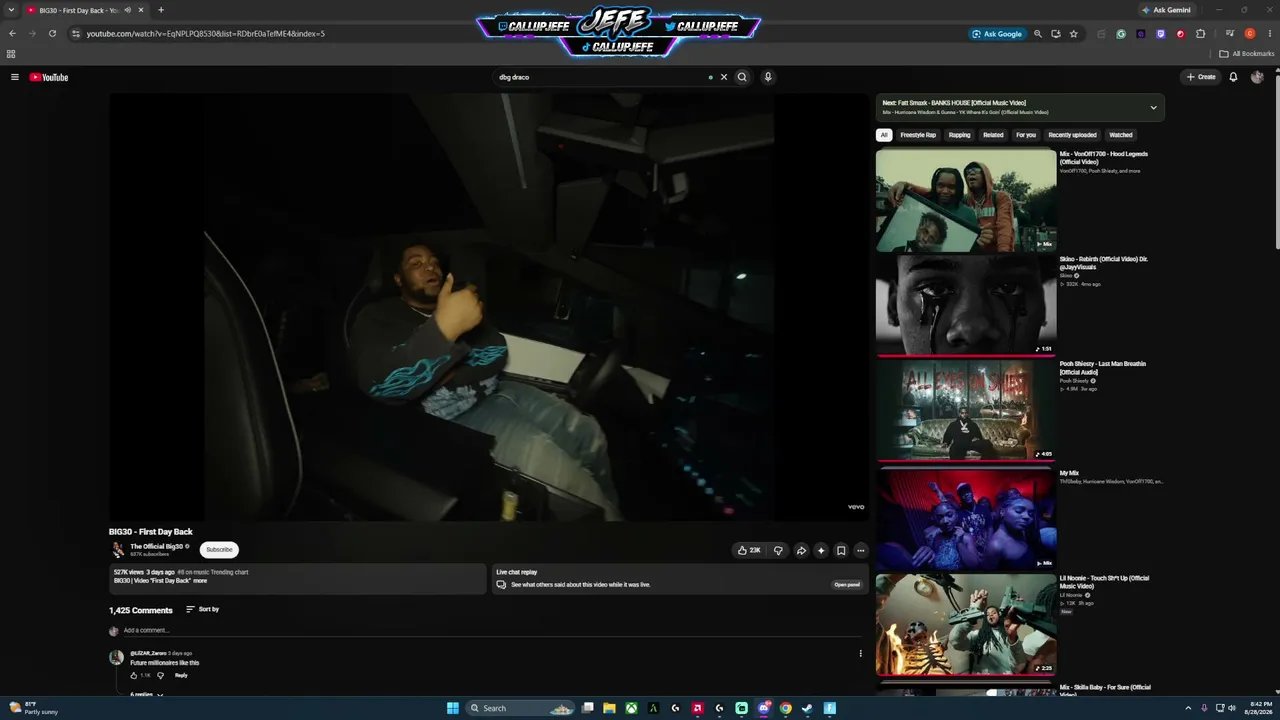Clear the search box with the X
Viewport: 1280px width, 720px height.
(x=724, y=77)
